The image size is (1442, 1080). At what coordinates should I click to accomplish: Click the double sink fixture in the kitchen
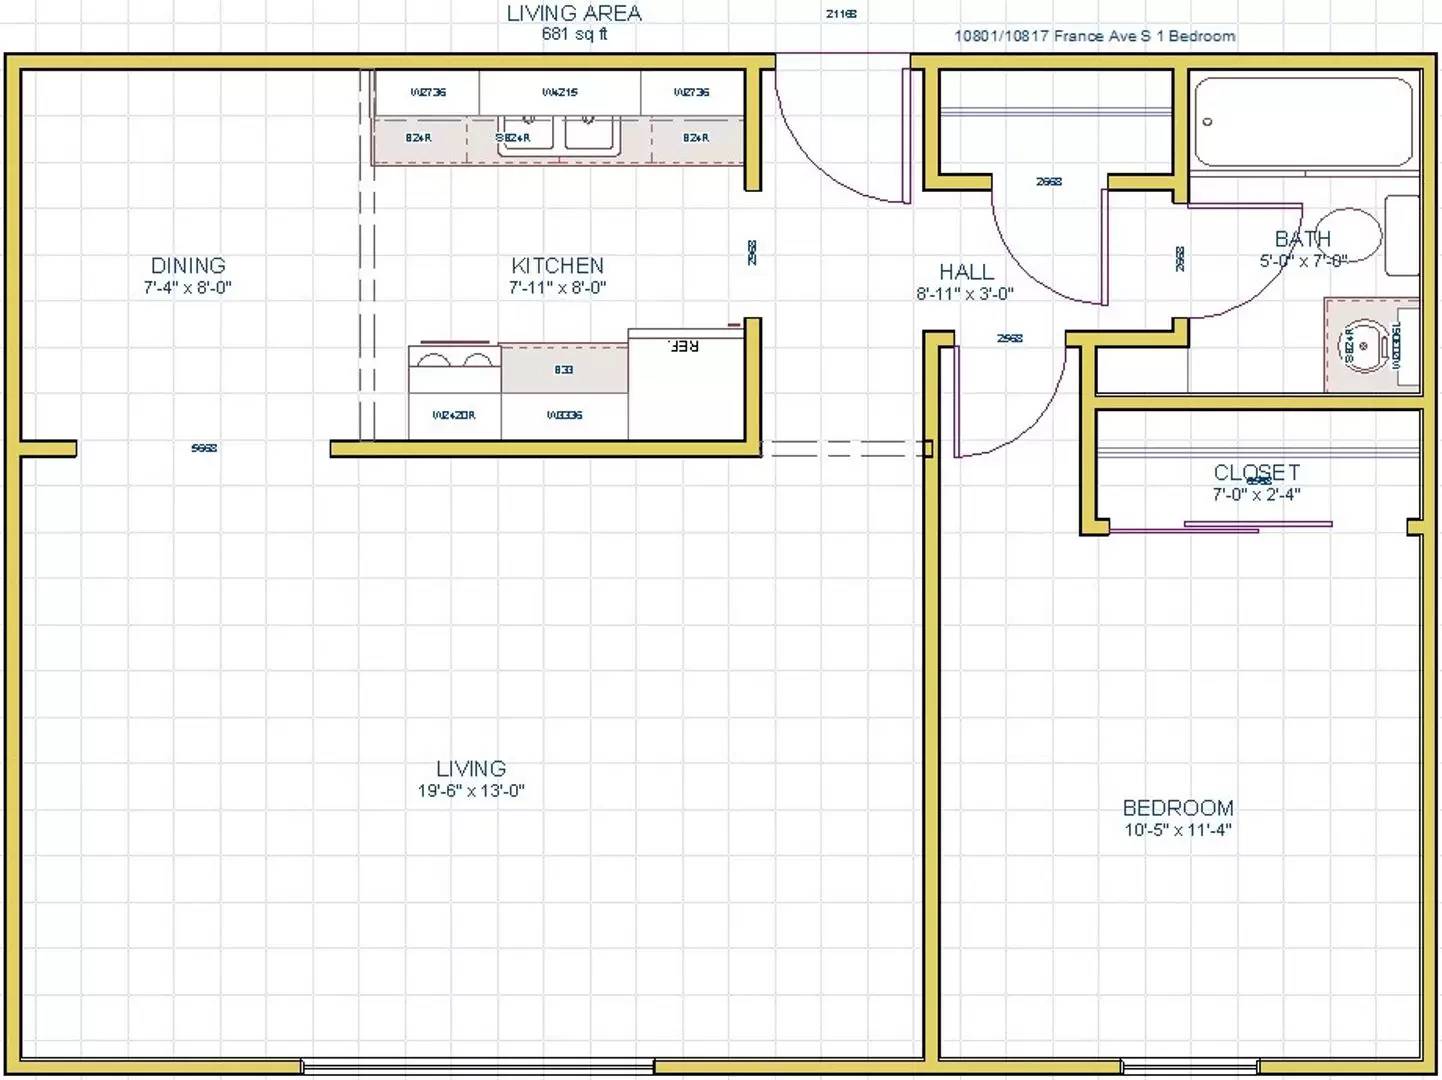(560, 137)
